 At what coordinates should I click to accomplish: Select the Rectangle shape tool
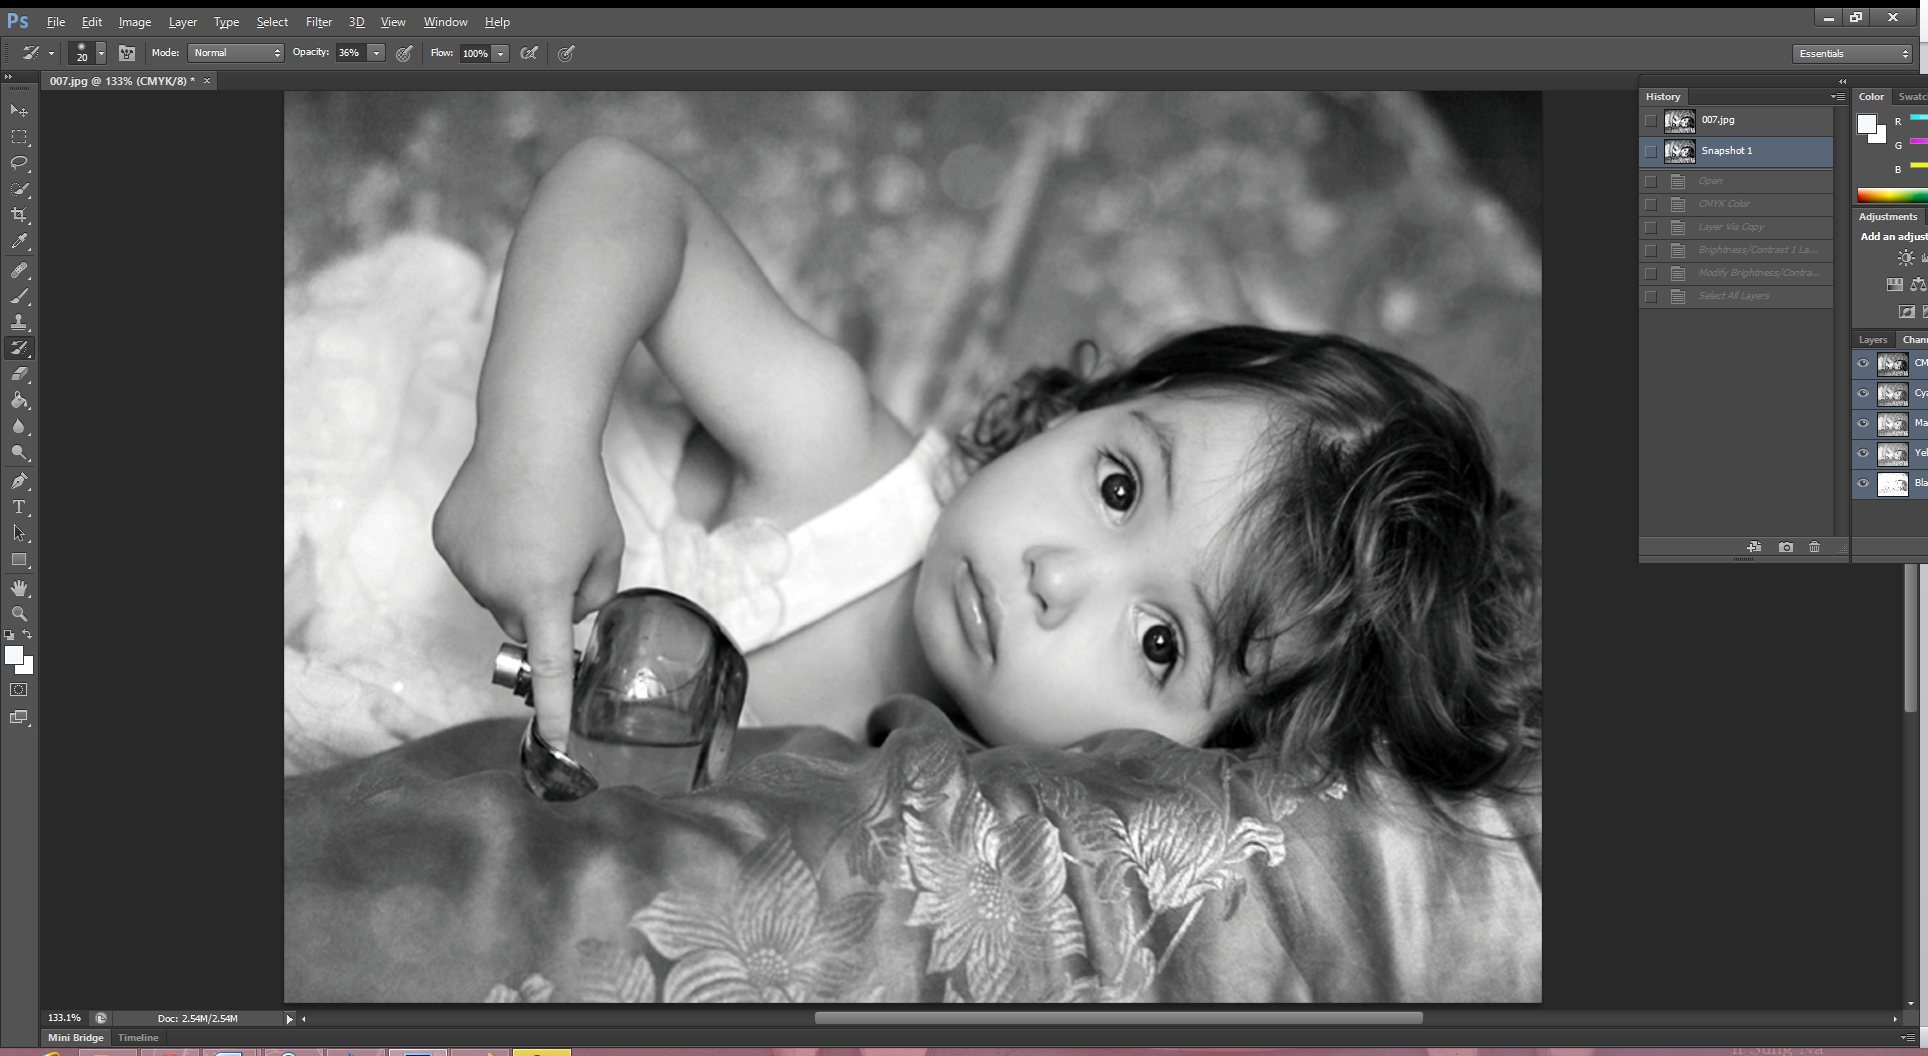pyautogui.click(x=19, y=560)
